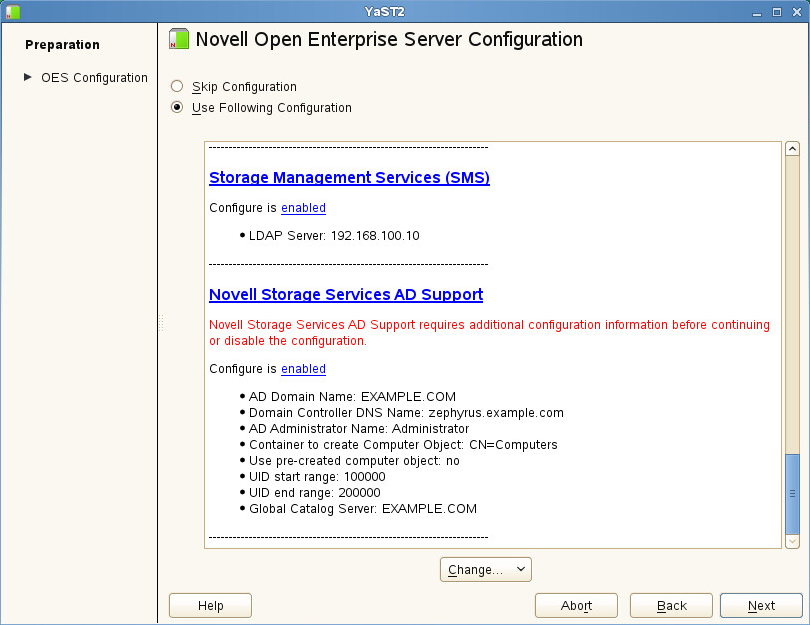Viewport: 810px width, 625px height.
Task: Open the Novell Storage Services AD Support link
Action: (346, 295)
